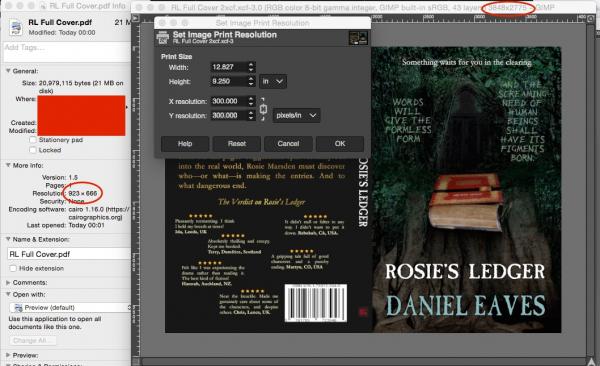
Task: Adjust the Y resolution spinner arrows
Action: click(251, 115)
